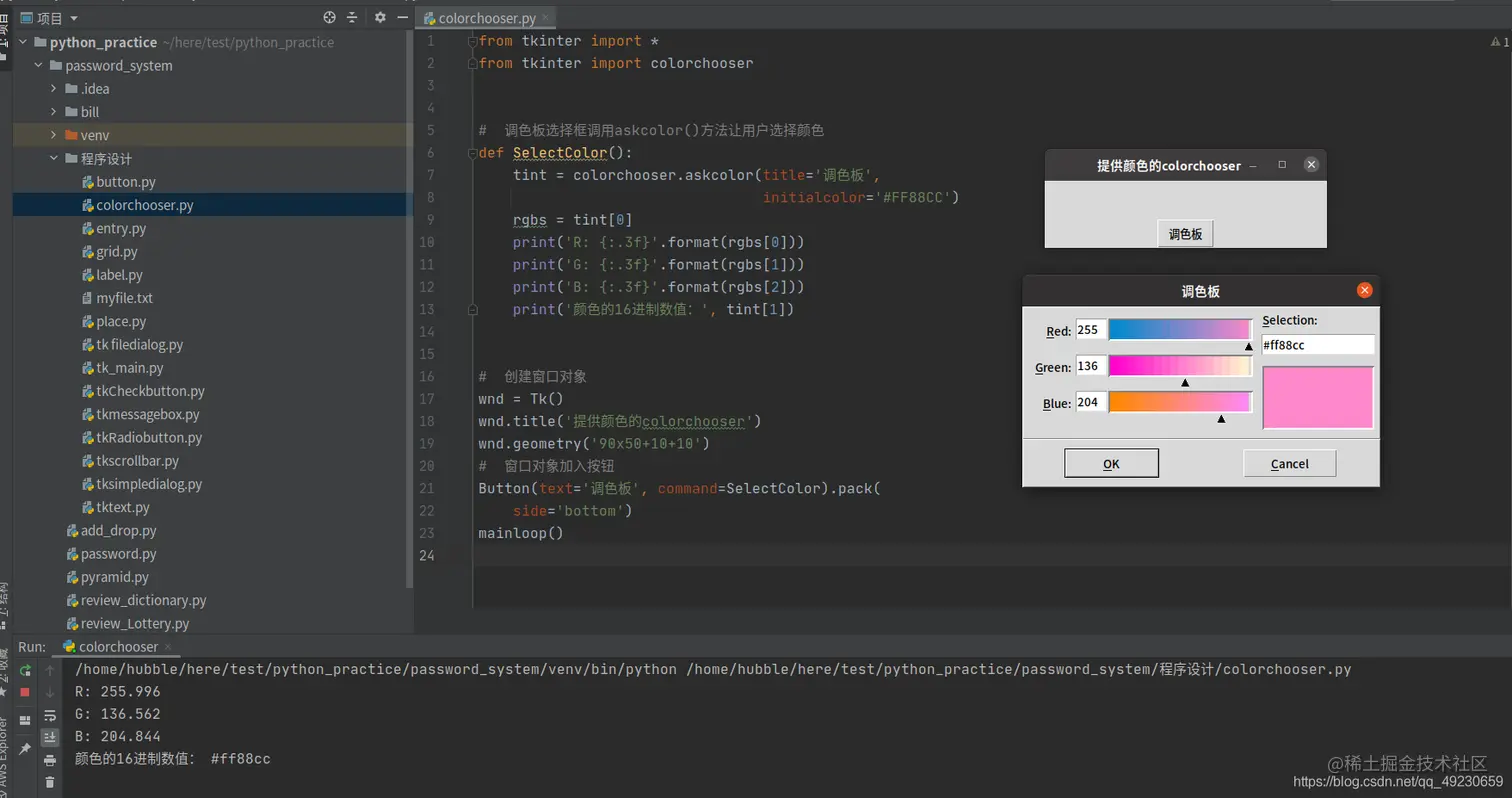Expand the .idea folder

click(55, 89)
